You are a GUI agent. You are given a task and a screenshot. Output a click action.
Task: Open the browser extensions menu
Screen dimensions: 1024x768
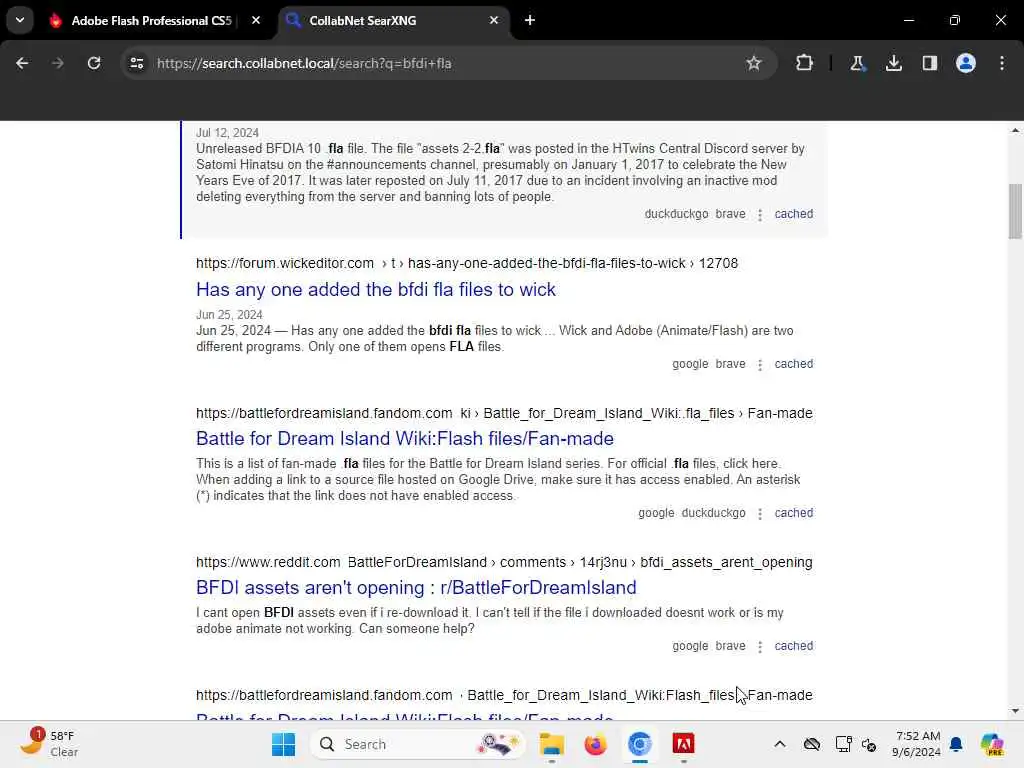[805, 63]
